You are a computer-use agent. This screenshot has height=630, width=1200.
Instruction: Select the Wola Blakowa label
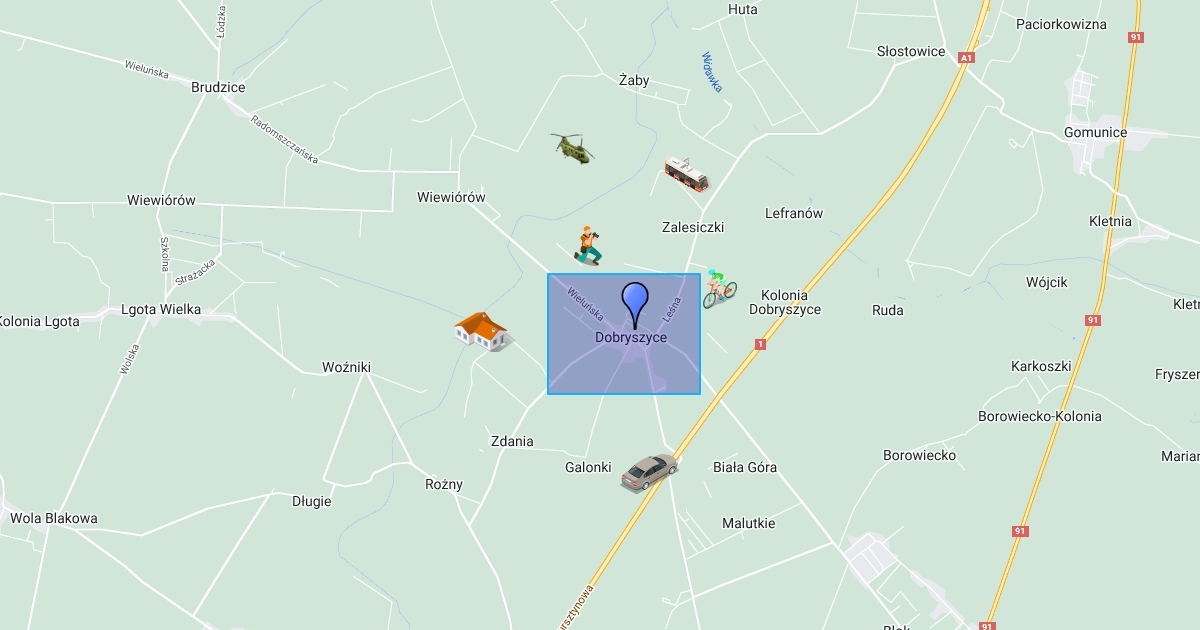54,518
